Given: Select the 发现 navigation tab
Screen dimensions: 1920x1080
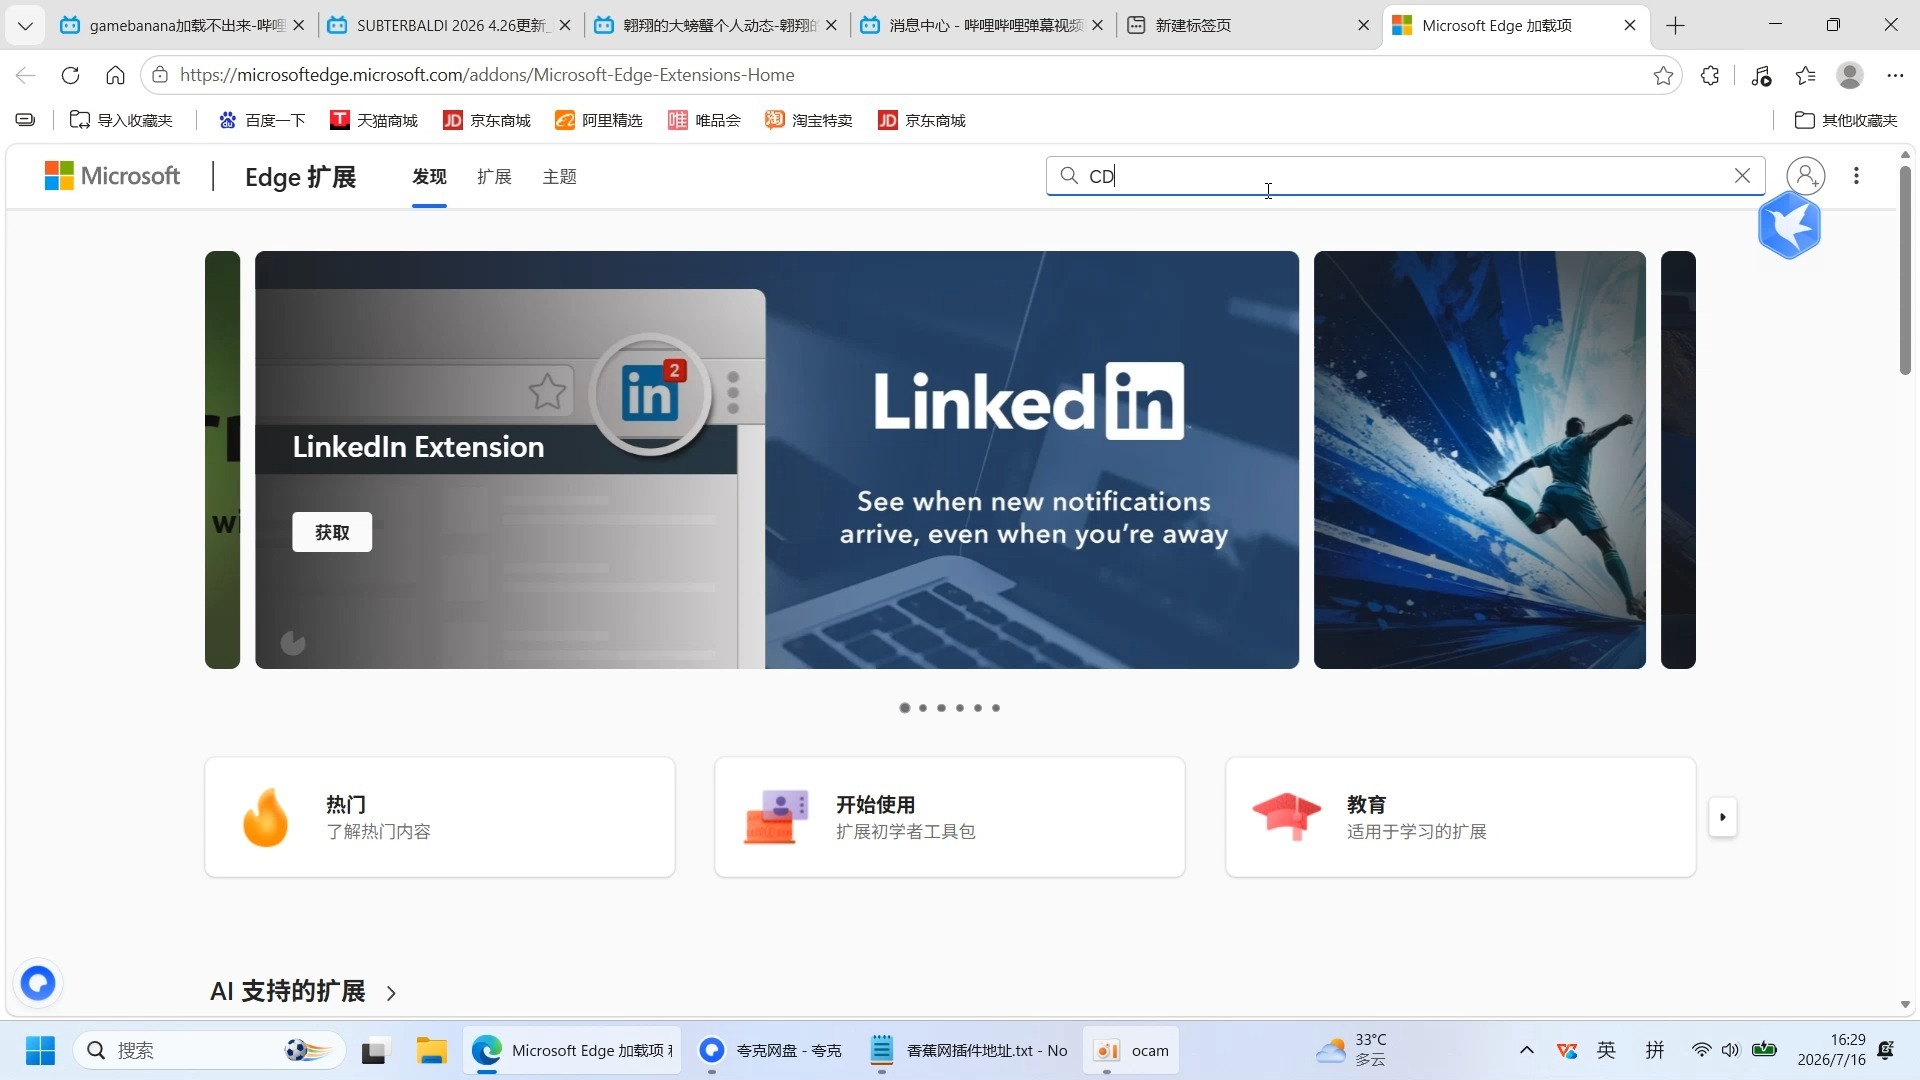Looking at the screenshot, I should point(429,177).
